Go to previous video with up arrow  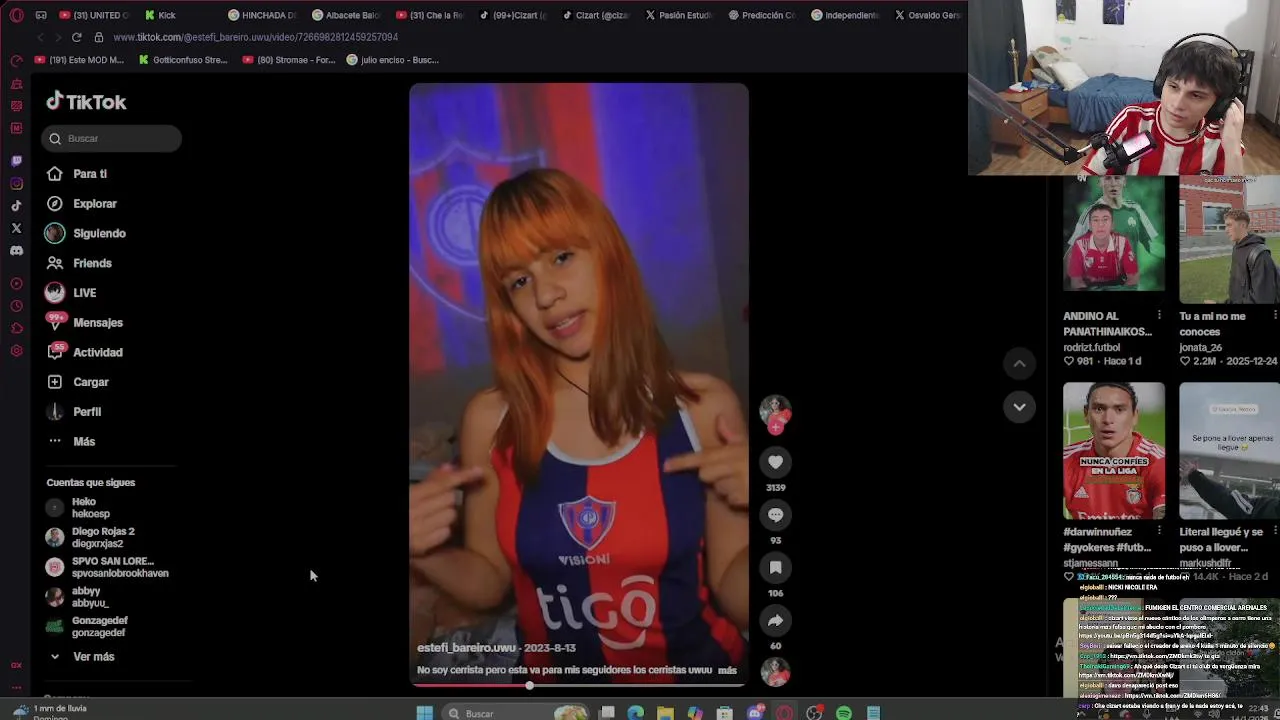(1019, 364)
